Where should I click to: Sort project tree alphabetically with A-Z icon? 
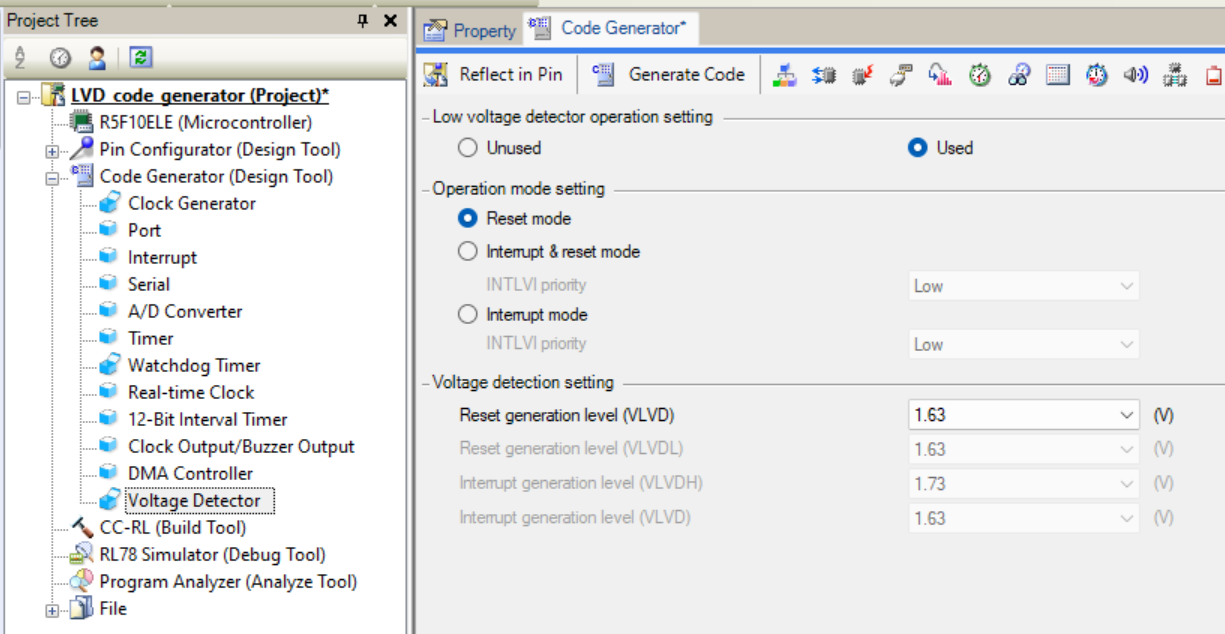[x=21, y=57]
